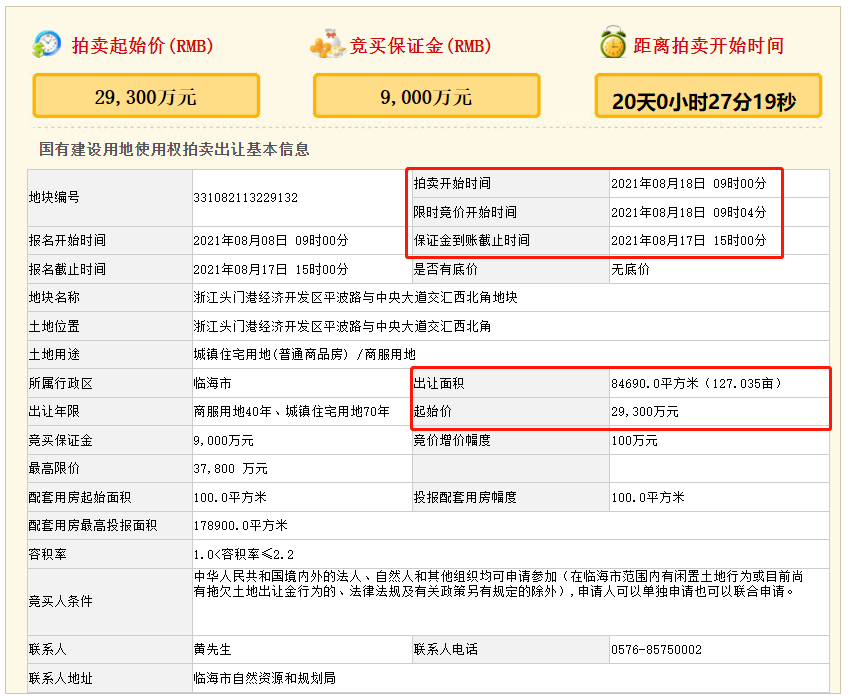Click the countdown alarm clock icon

coord(612,44)
